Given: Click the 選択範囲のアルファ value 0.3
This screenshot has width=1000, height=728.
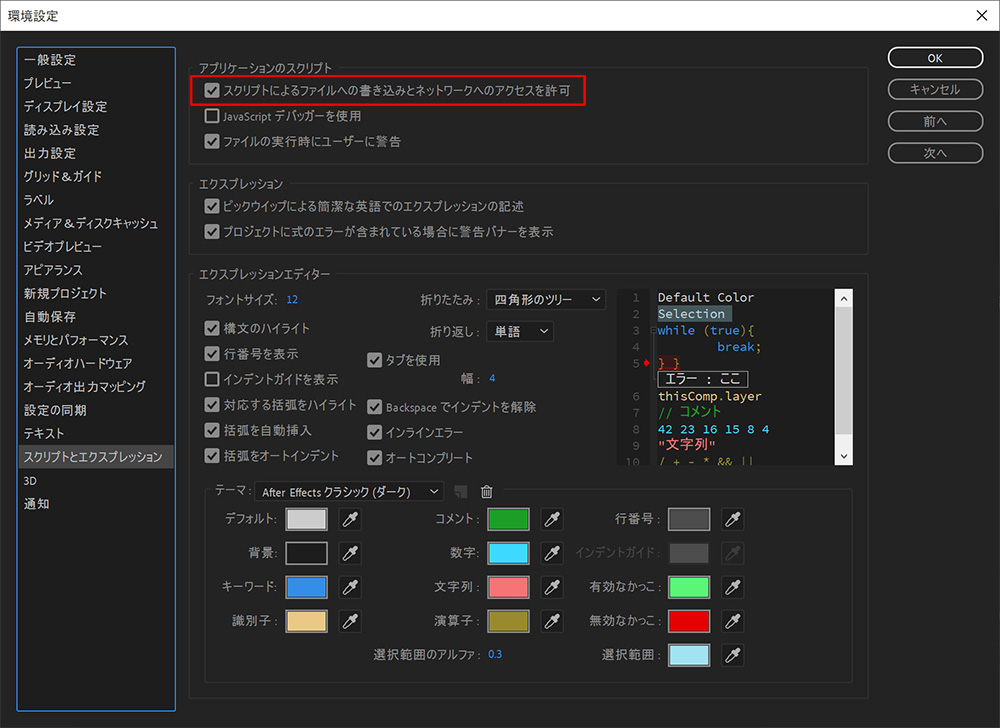Looking at the screenshot, I should pos(495,655).
